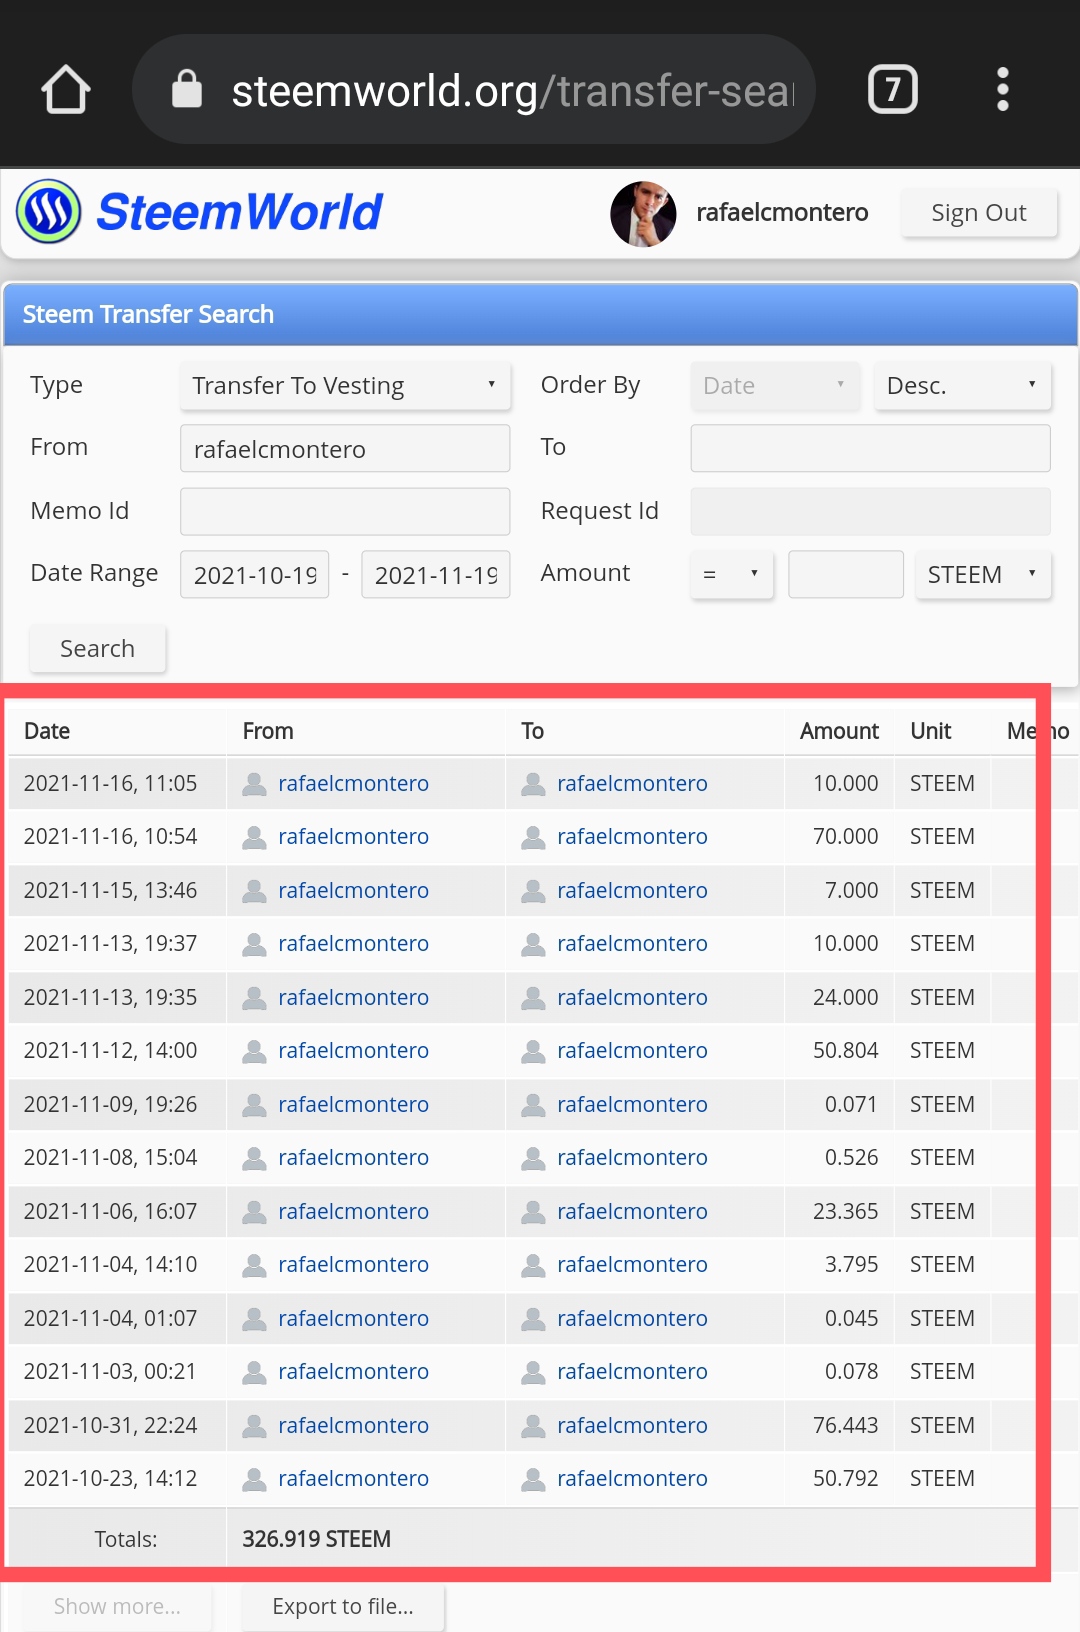Click To user icon in 2021-10-23, 14:12 row
Image resolution: width=1080 pixels, height=1632 pixels.
(x=534, y=1479)
